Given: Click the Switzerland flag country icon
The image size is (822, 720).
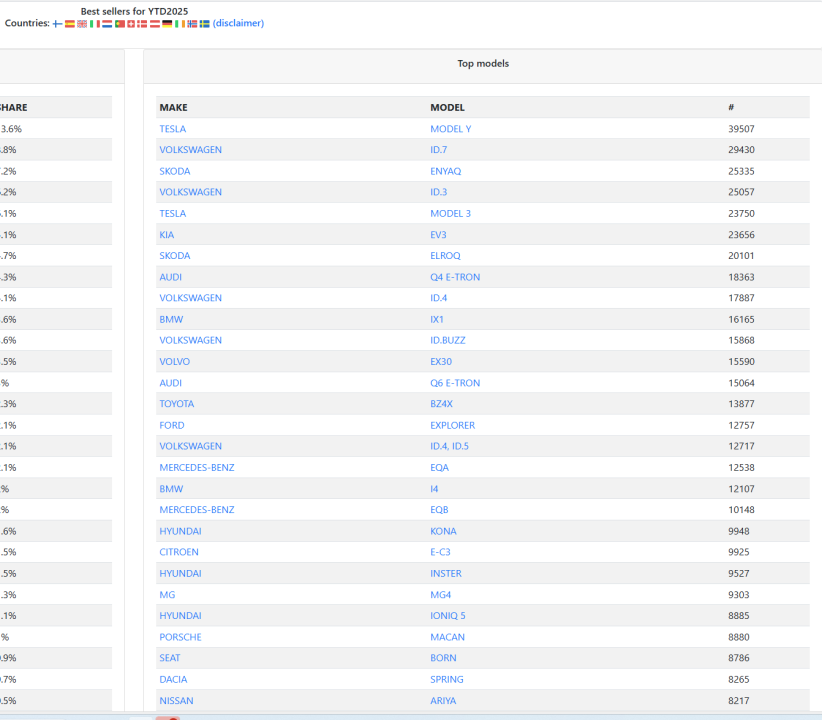Looking at the screenshot, I should [x=130, y=23].
